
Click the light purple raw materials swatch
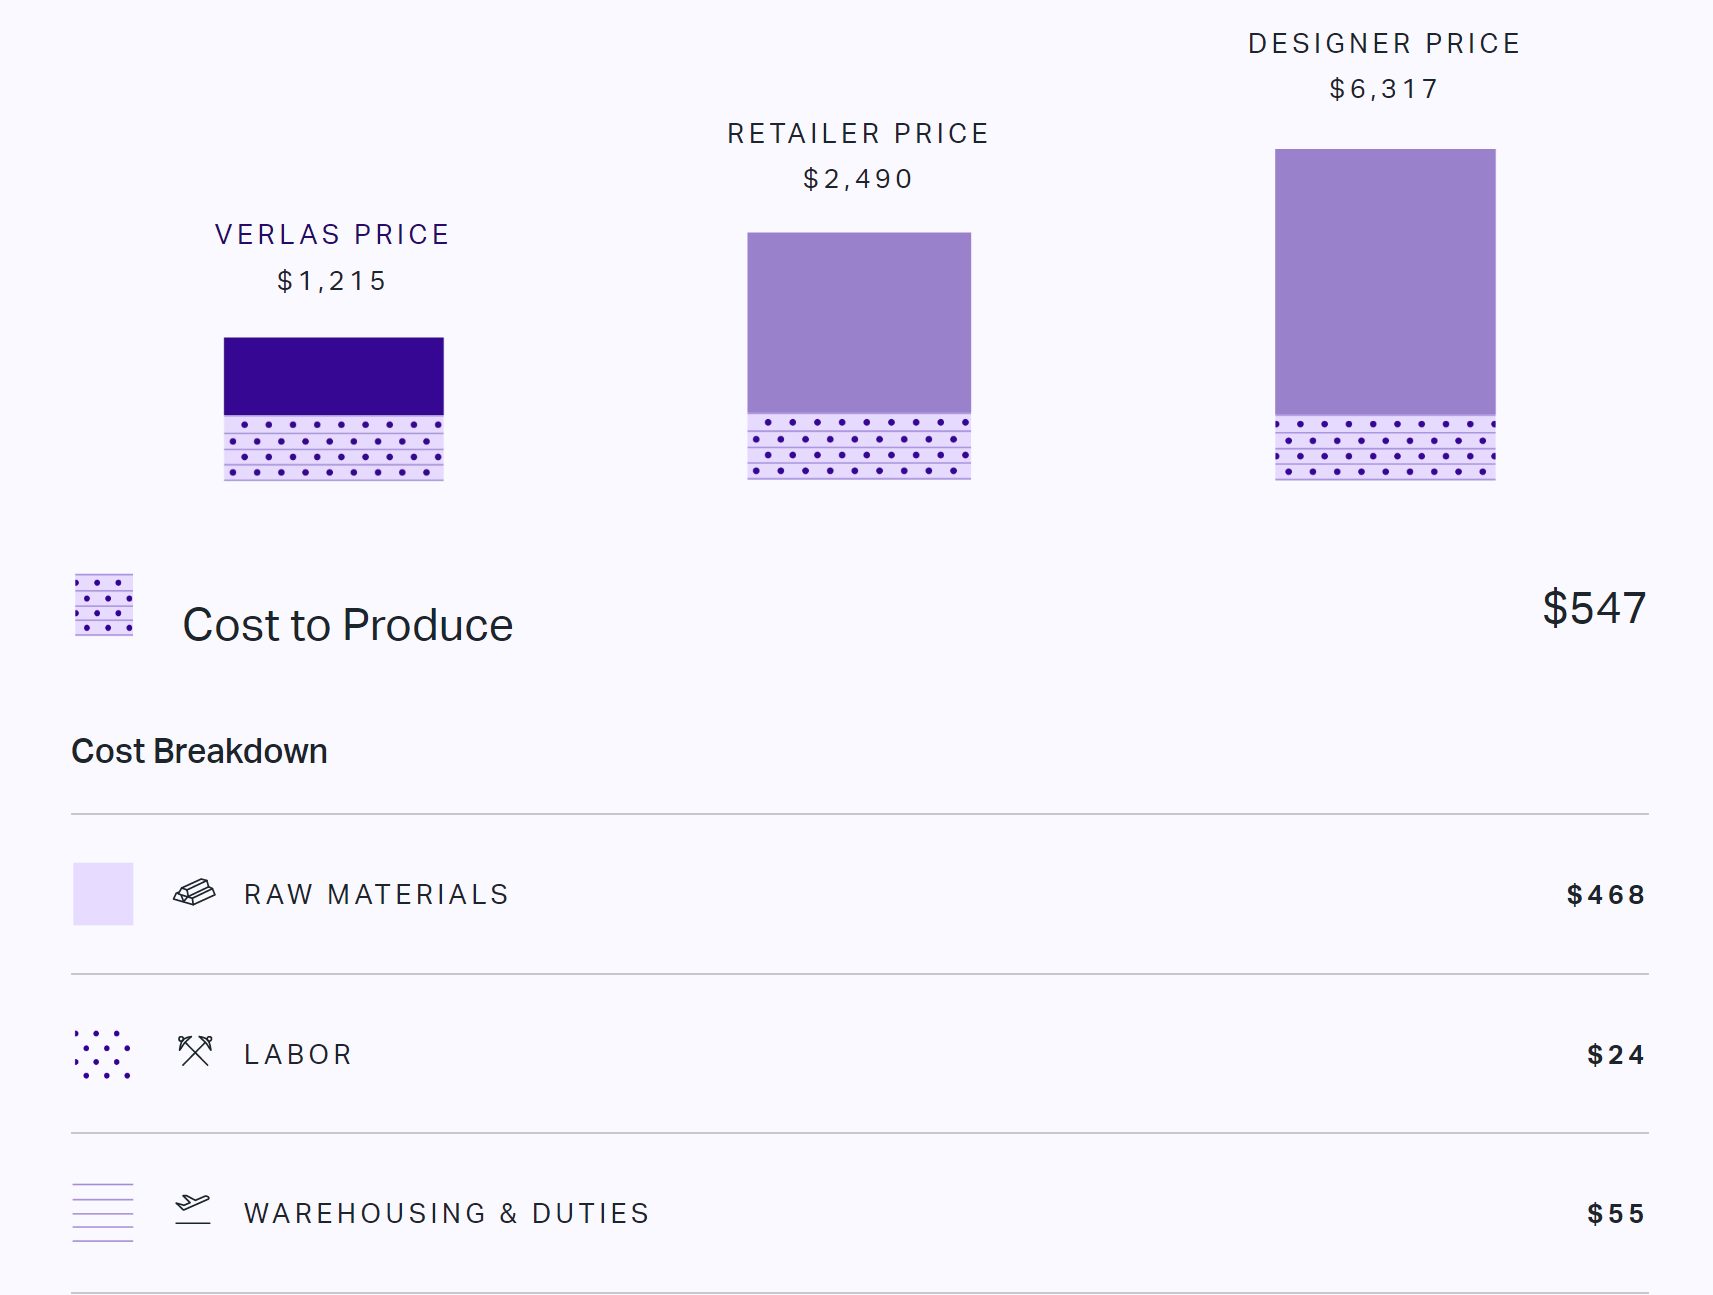103,894
